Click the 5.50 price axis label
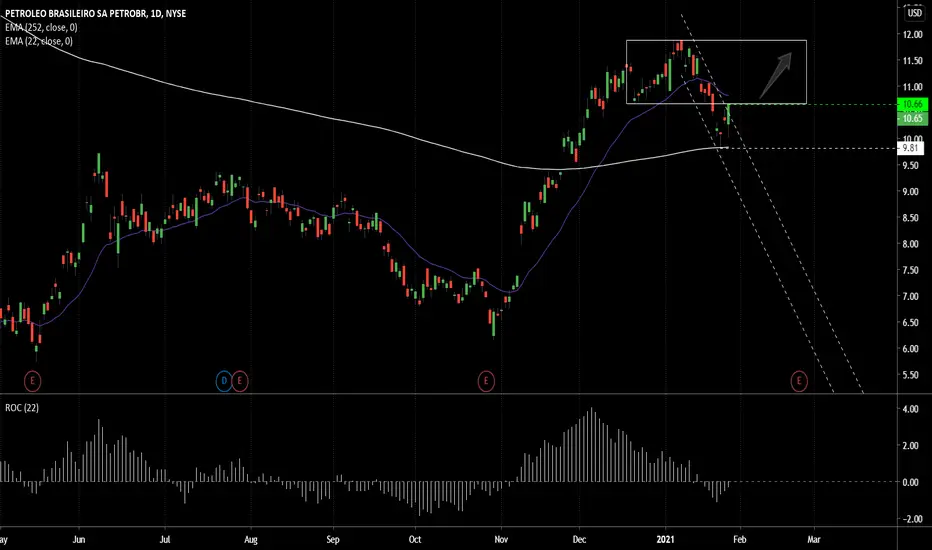The height and width of the screenshot is (550, 932). 912,375
